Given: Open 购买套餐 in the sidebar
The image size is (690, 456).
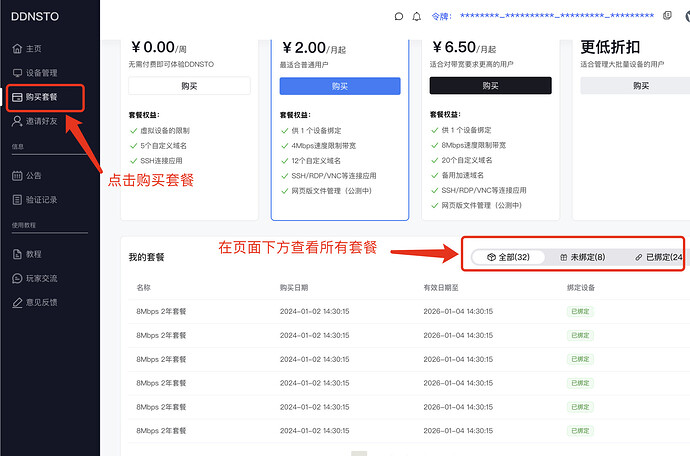Looking at the screenshot, I should point(41,97).
